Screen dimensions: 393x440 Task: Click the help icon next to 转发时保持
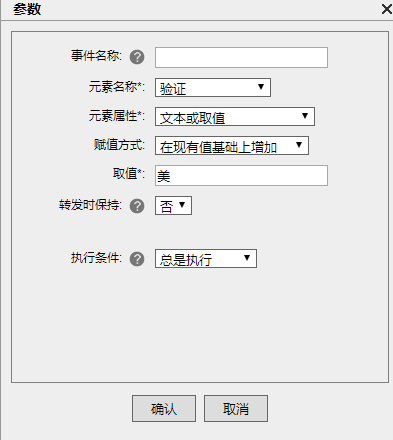[137, 206]
